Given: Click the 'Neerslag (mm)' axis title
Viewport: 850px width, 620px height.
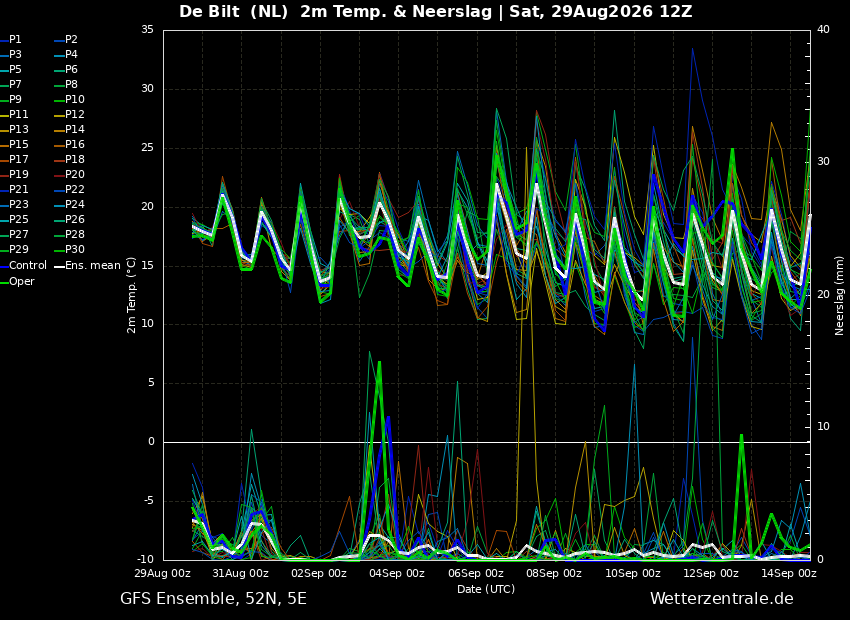Looking at the screenshot, I should point(839,295).
